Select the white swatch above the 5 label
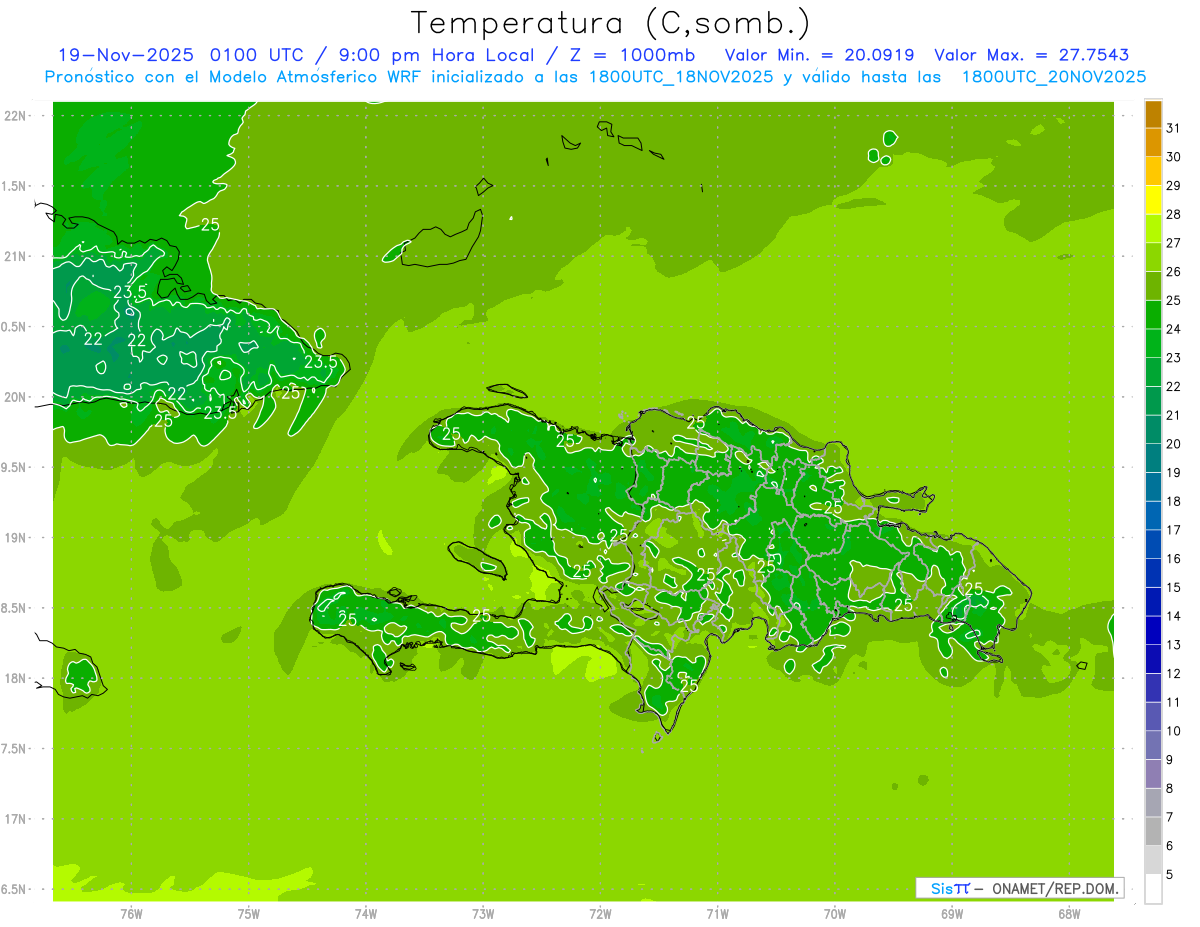Viewport: 1200px width, 927px height. (1153, 889)
